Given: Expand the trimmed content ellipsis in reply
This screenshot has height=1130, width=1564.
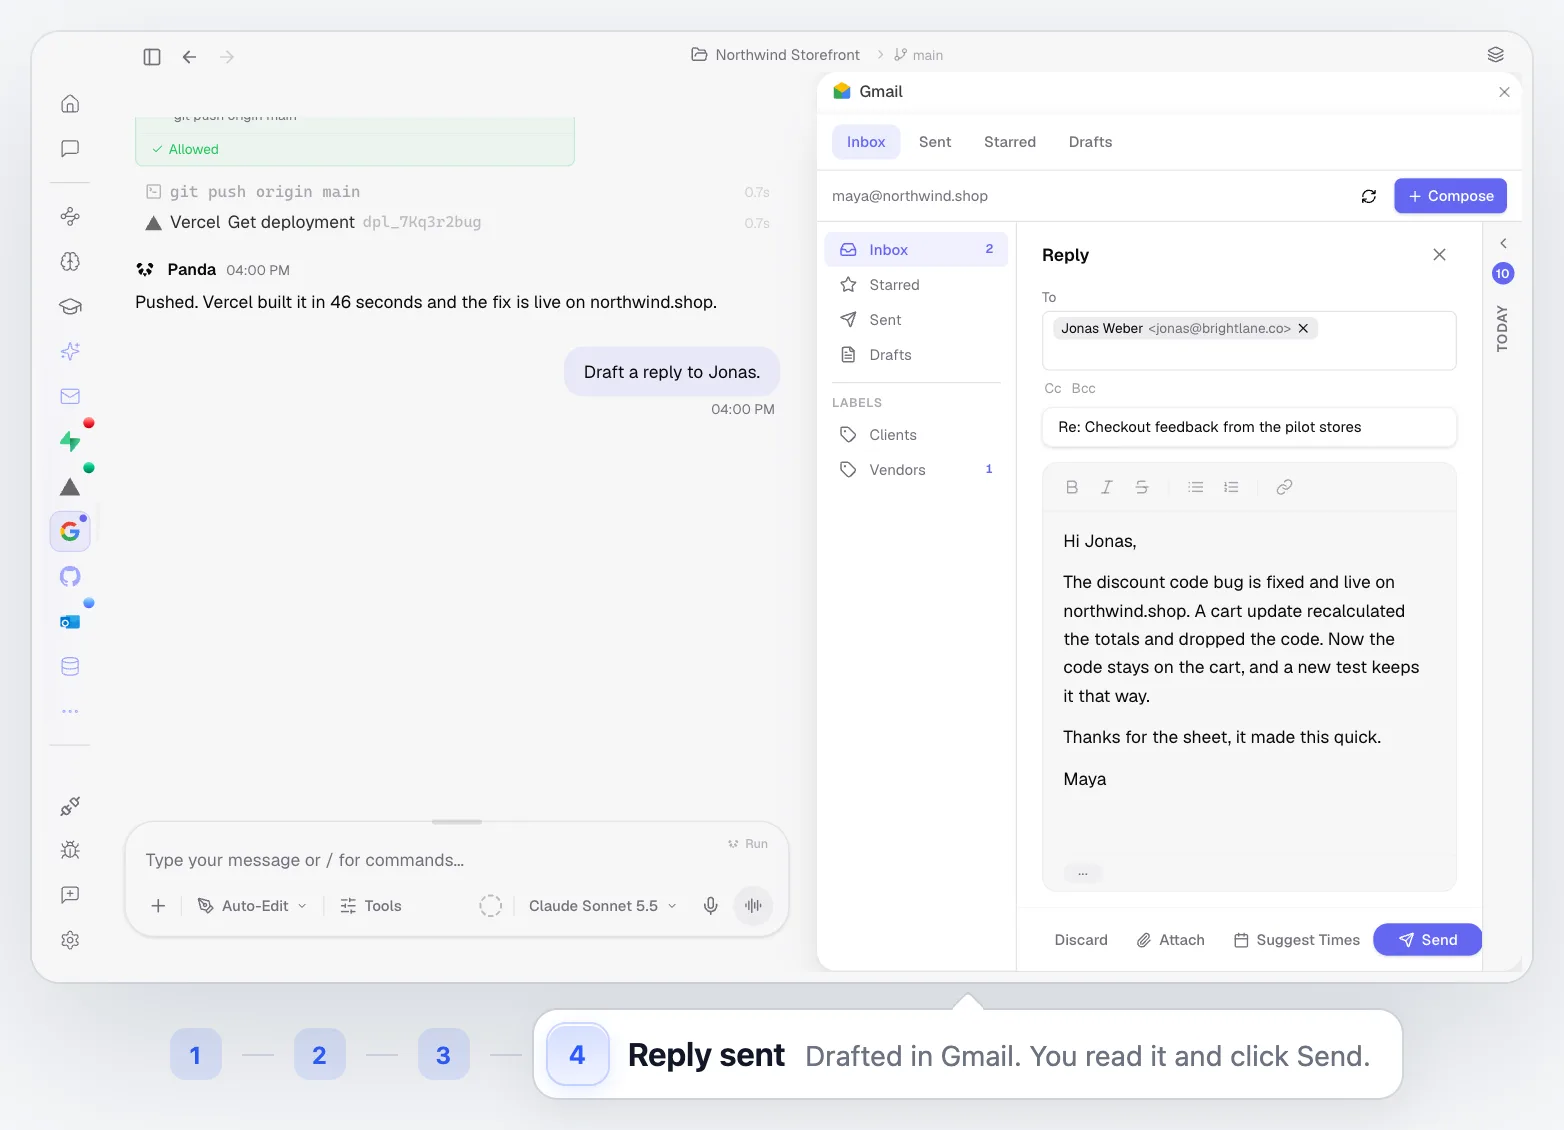Looking at the screenshot, I should 1083,873.
